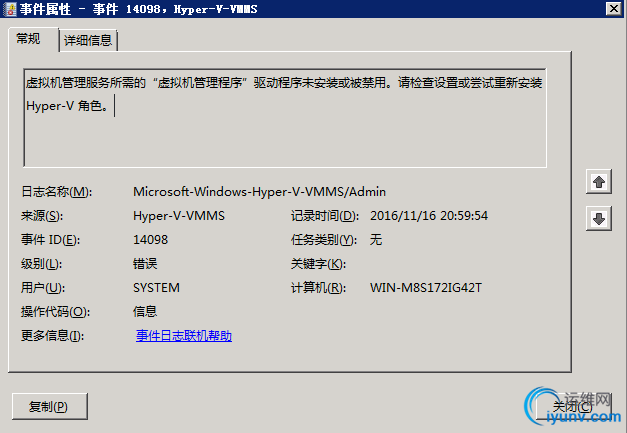Screen dimensions: 627x433
Task: Click the 关键字(K) label
Action: (318, 264)
